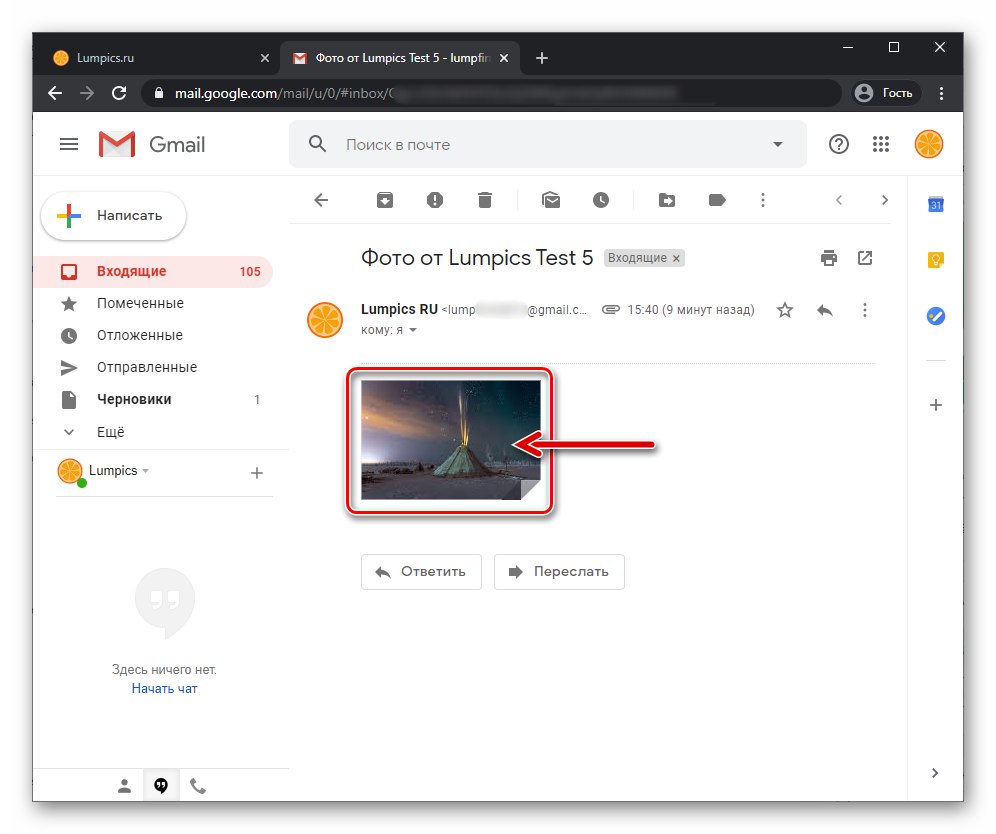Switch to Contacts tab at bottom
The image size is (996, 834).
coord(124,786)
